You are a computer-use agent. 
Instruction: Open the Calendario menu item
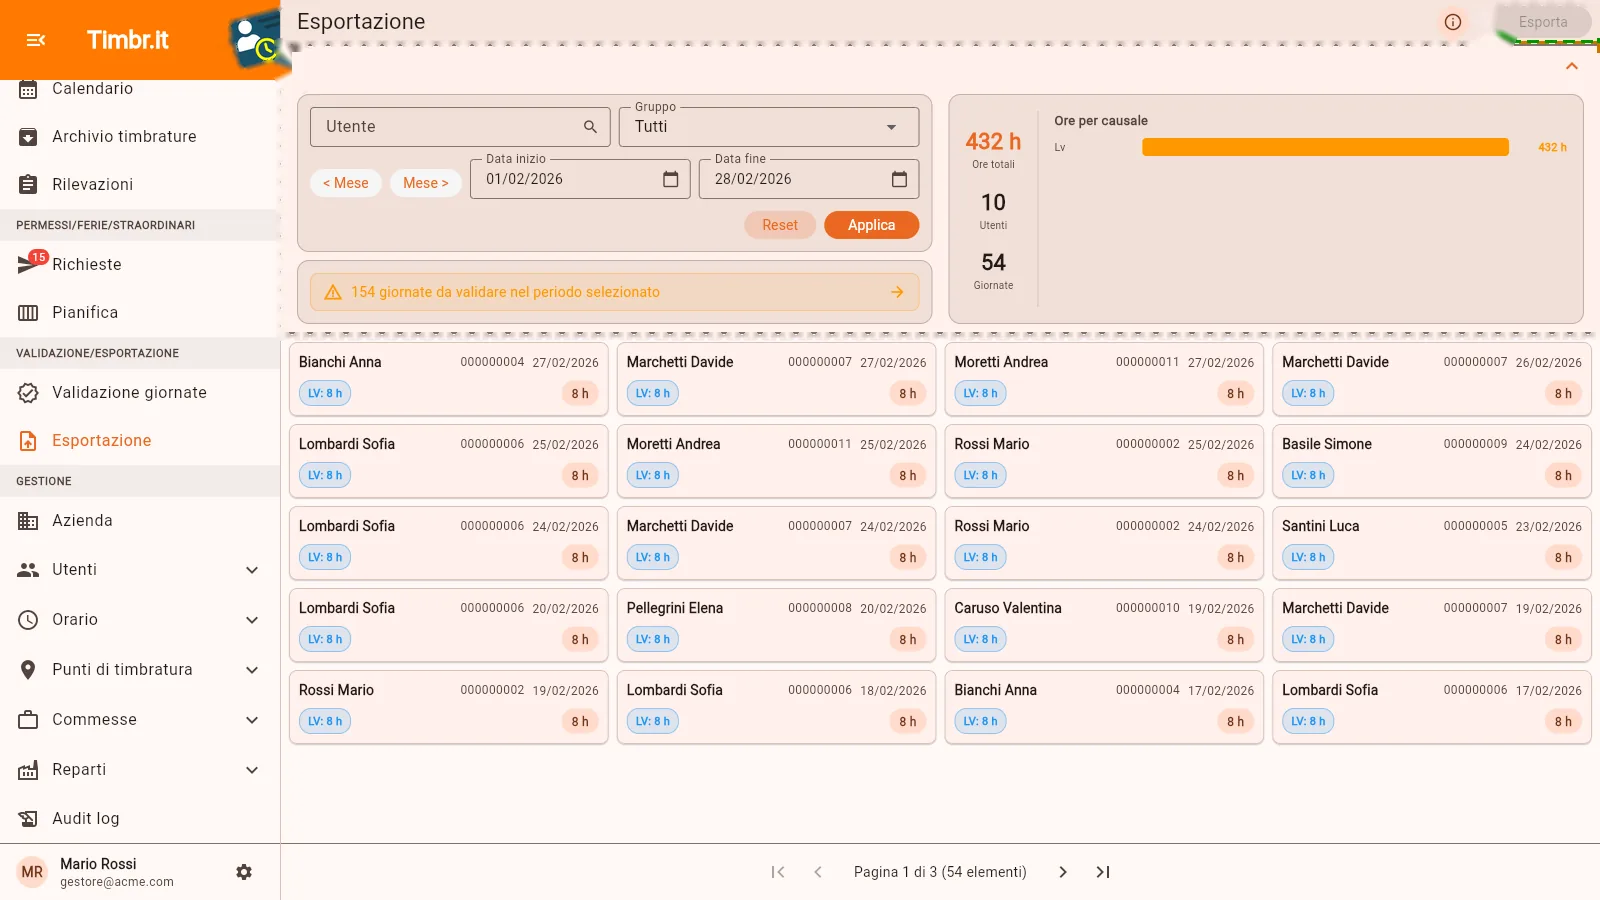click(140, 90)
